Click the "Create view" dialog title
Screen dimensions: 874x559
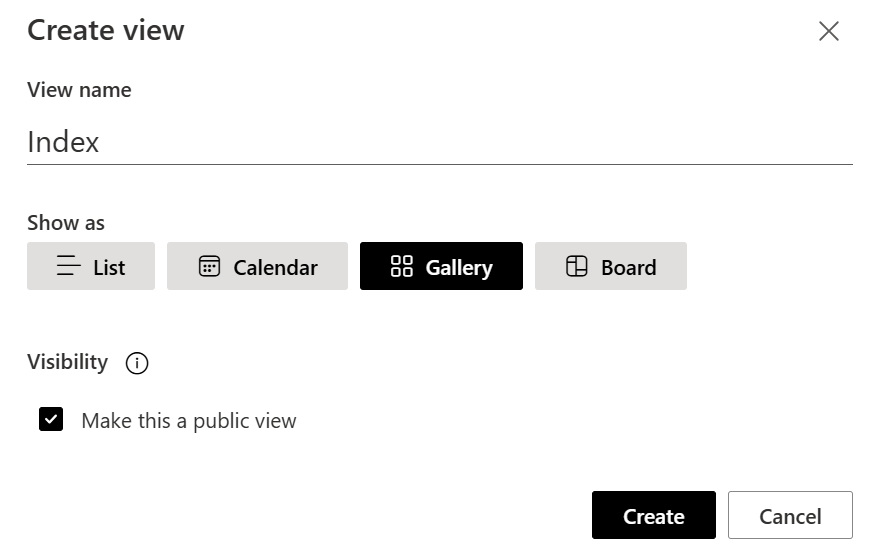tap(106, 31)
